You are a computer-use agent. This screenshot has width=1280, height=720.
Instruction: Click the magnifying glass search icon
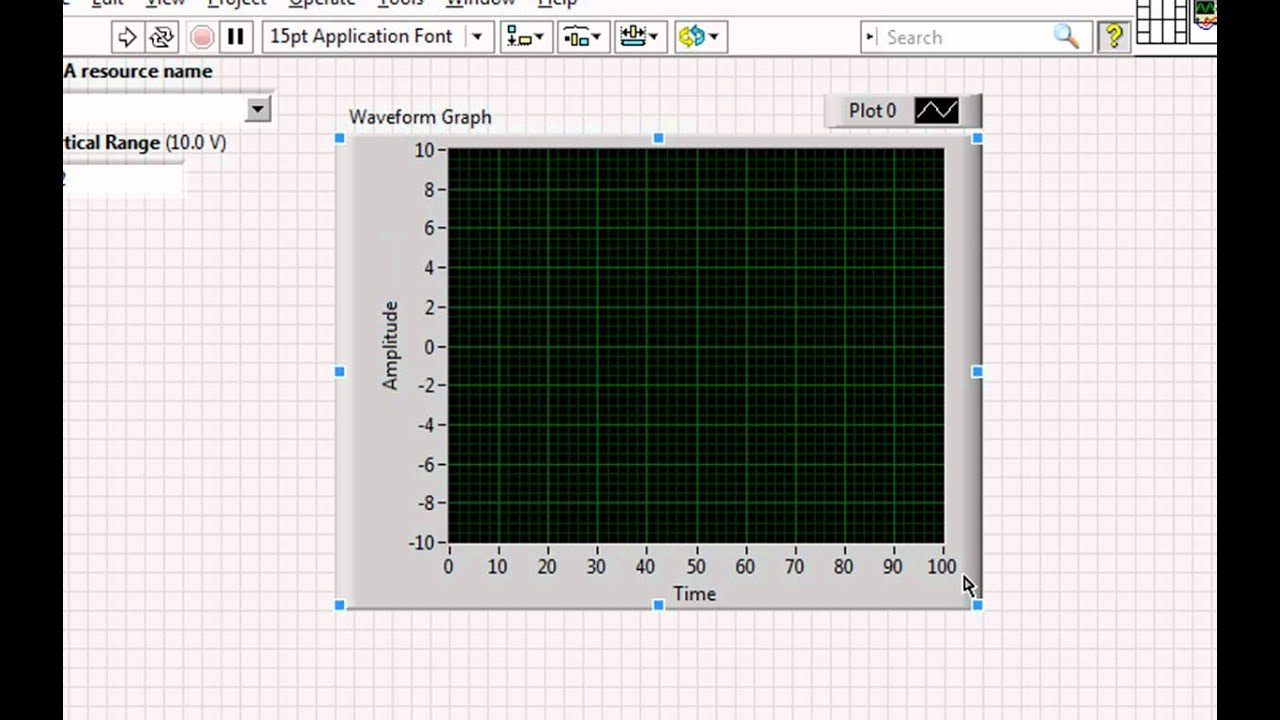[1067, 37]
